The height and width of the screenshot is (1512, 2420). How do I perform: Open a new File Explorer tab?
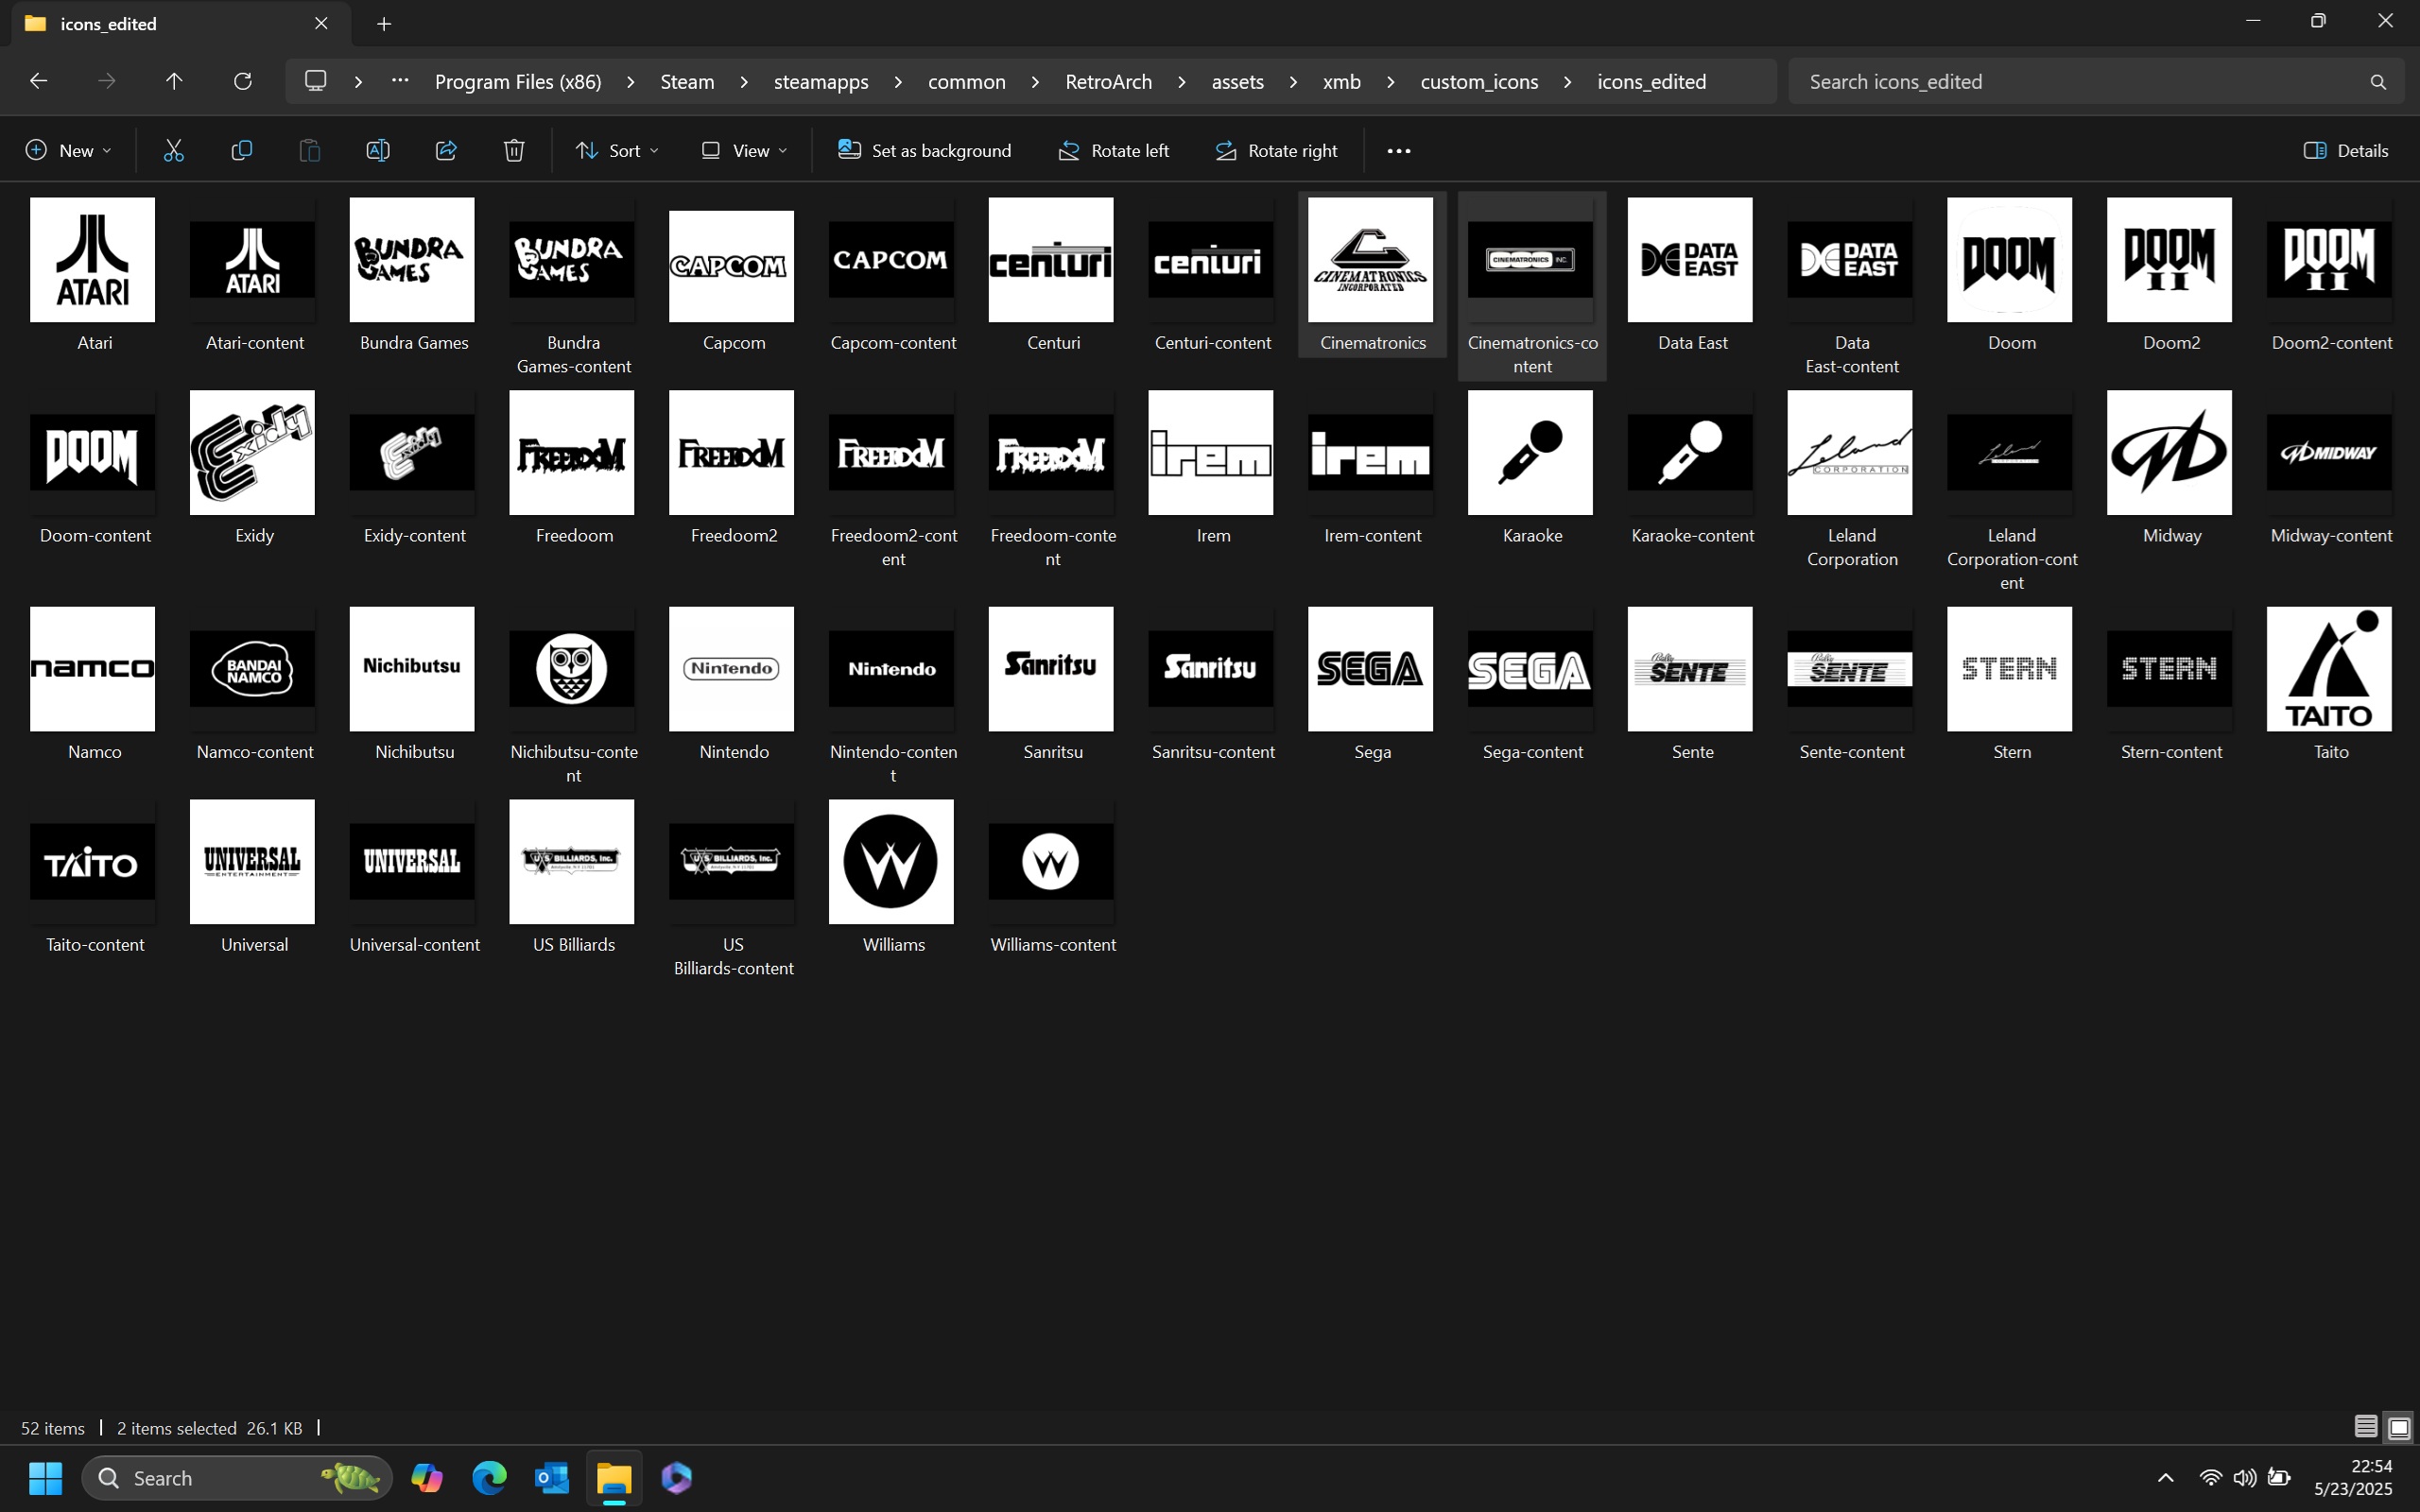coord(384,24)
